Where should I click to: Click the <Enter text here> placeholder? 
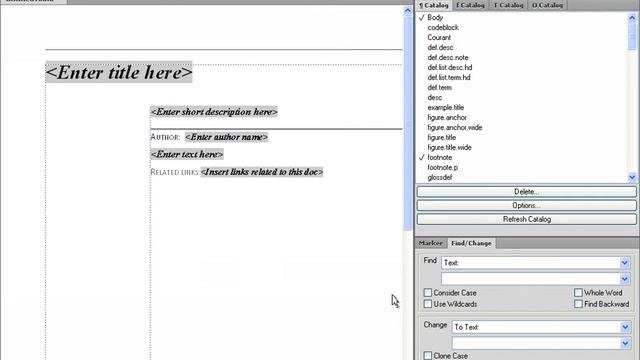pos(187,154)
